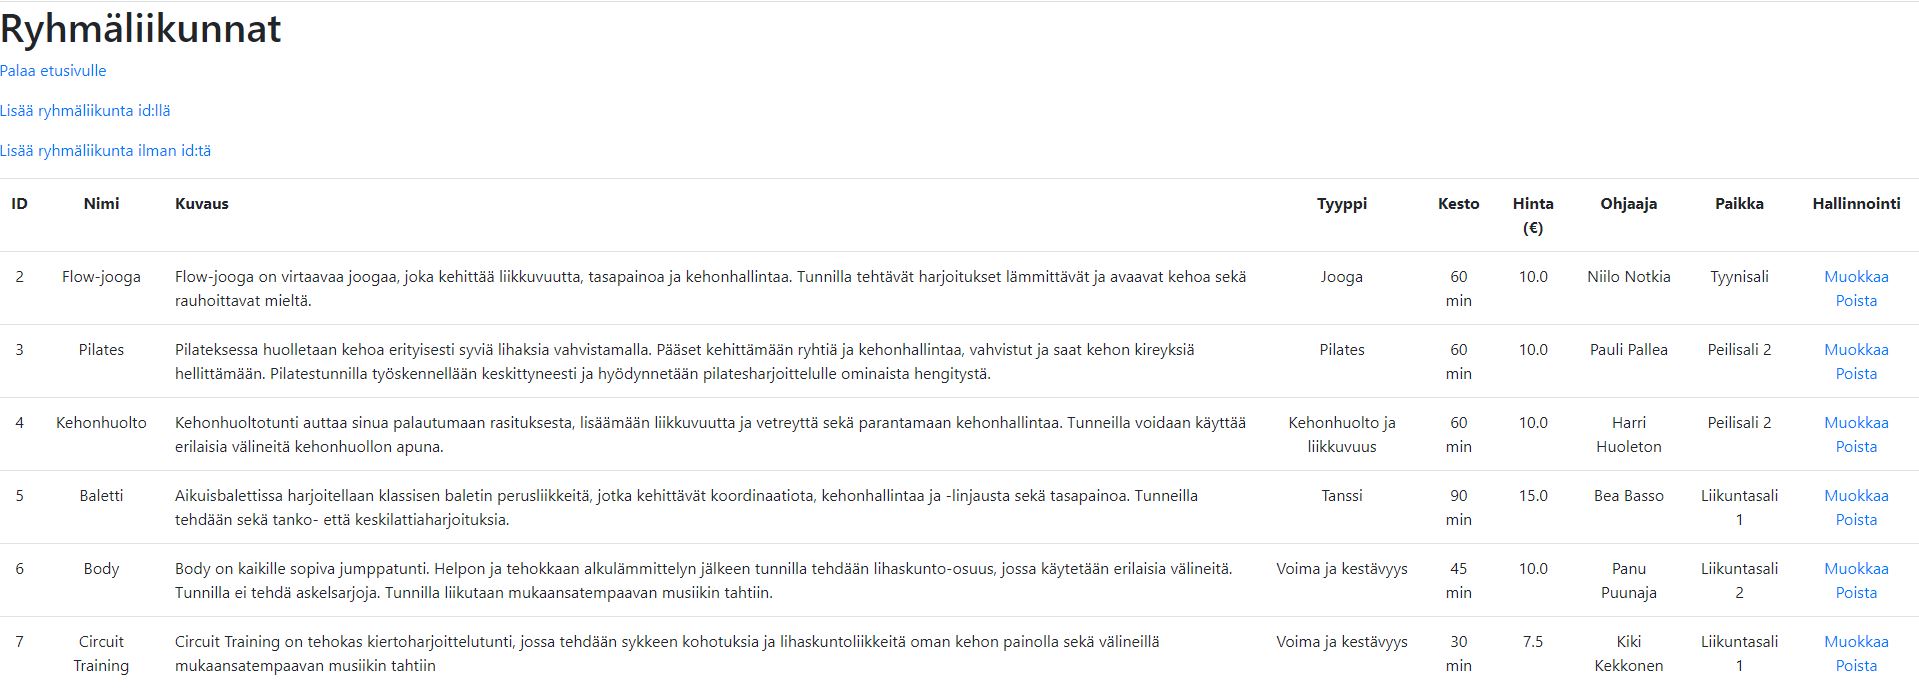Click Poista on the Baletti row
The height and width of the screenshot is (695, 1919).
1857,519
